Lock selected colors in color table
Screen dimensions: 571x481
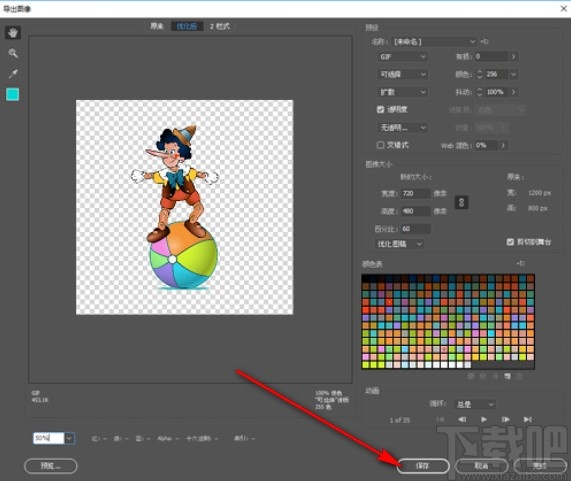[x=495, y=376]
